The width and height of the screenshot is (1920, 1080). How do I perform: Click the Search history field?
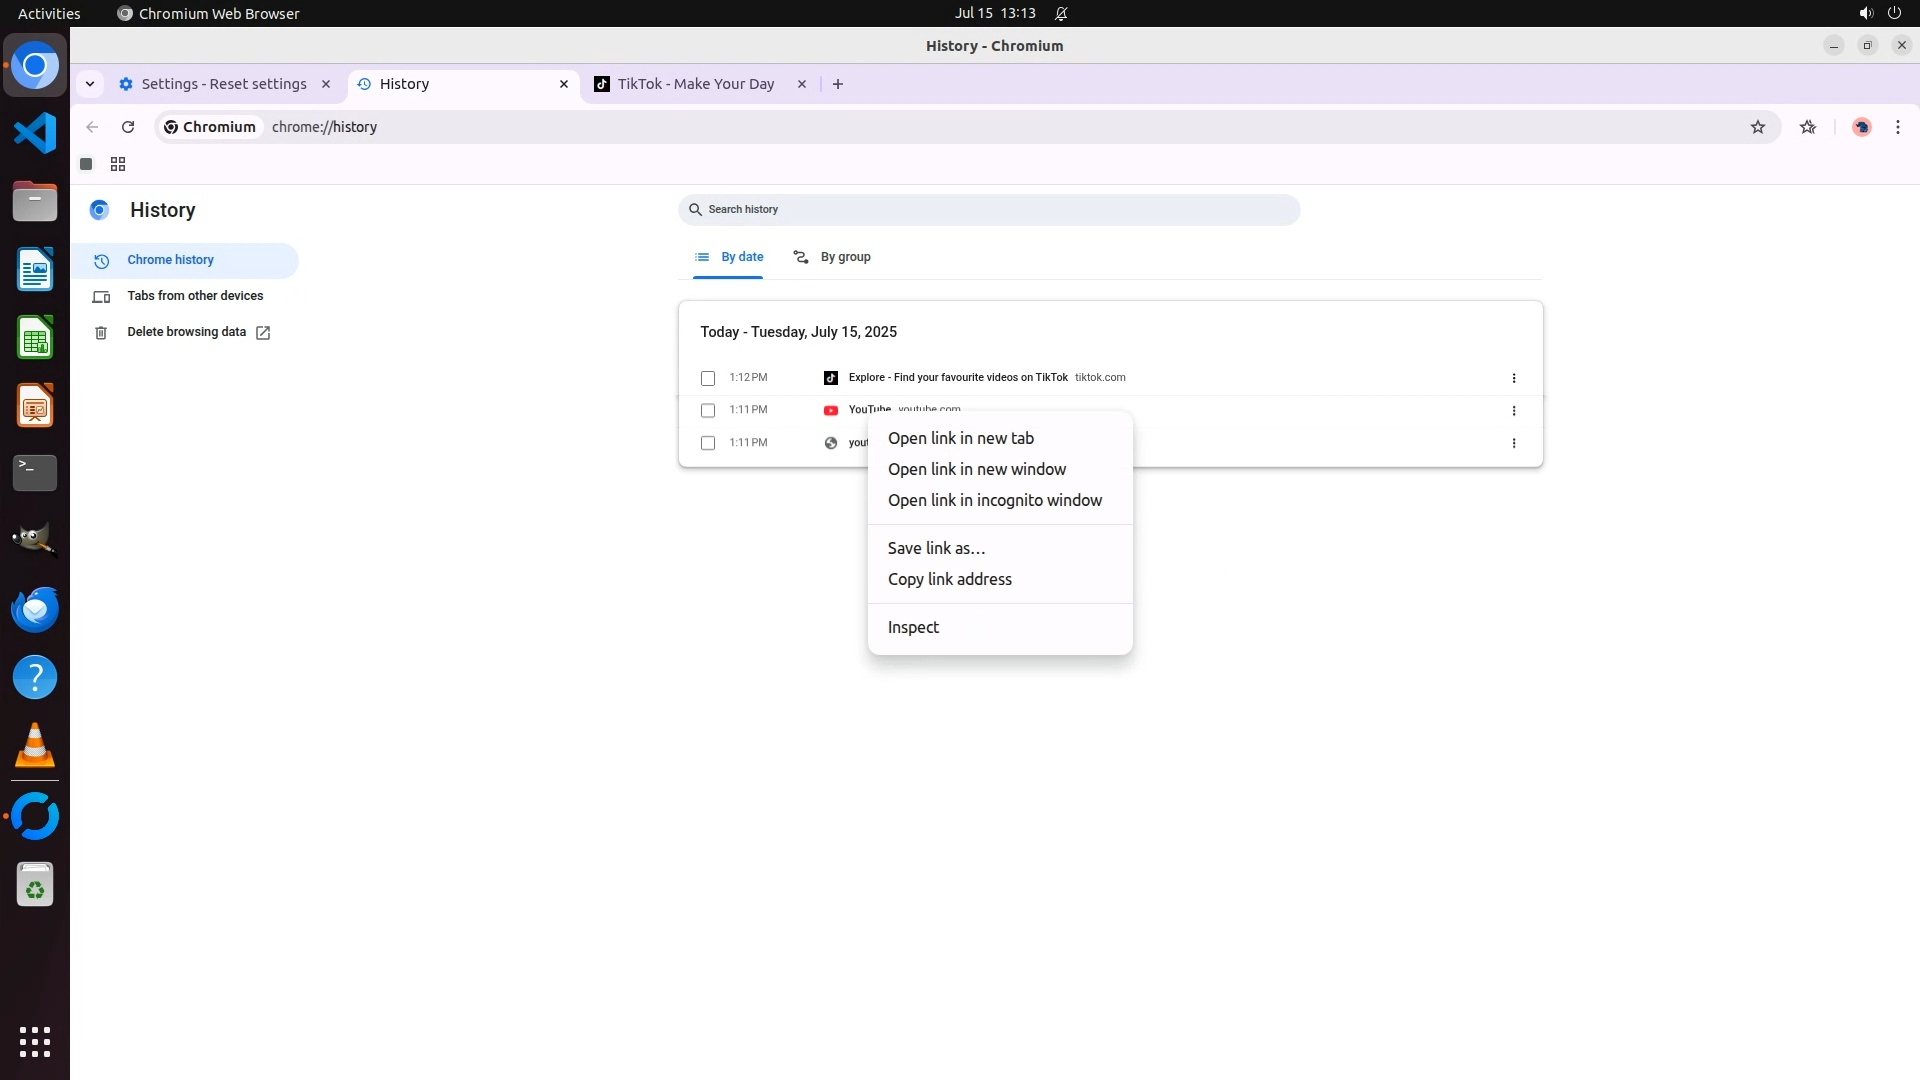click(990, 210)
